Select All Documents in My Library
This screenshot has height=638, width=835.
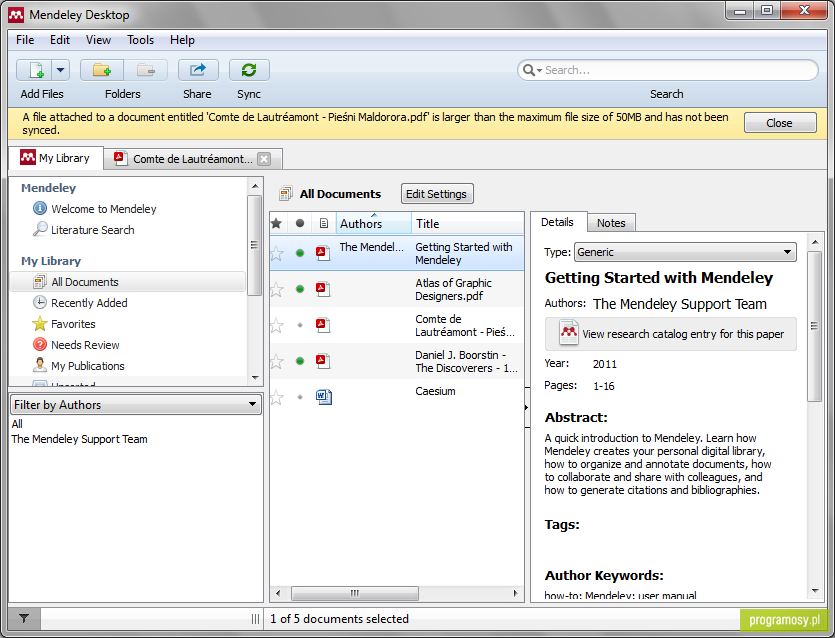click(x=128, y=282)
